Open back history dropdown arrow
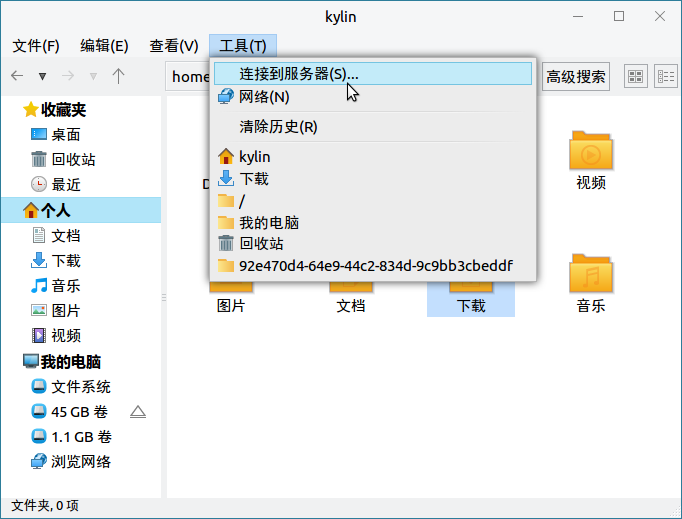682x519 pixels. [42, 77]
